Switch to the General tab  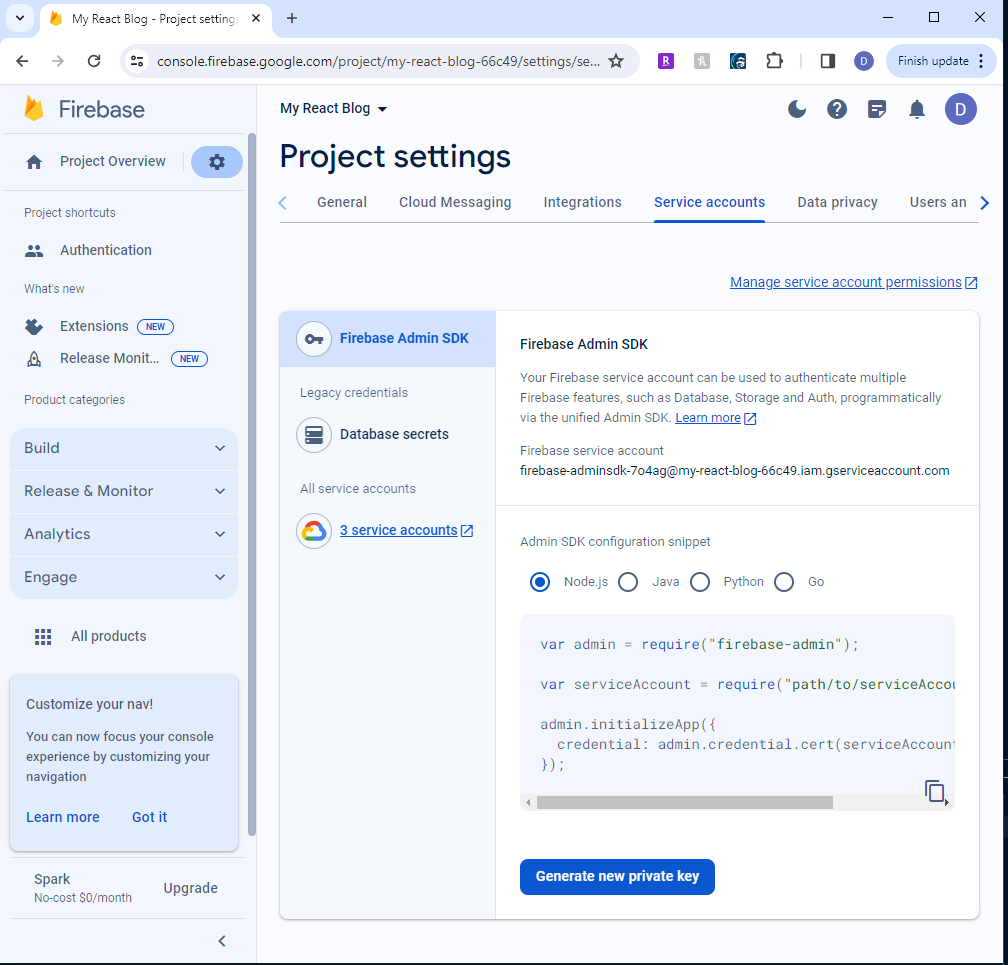(342, 203)
